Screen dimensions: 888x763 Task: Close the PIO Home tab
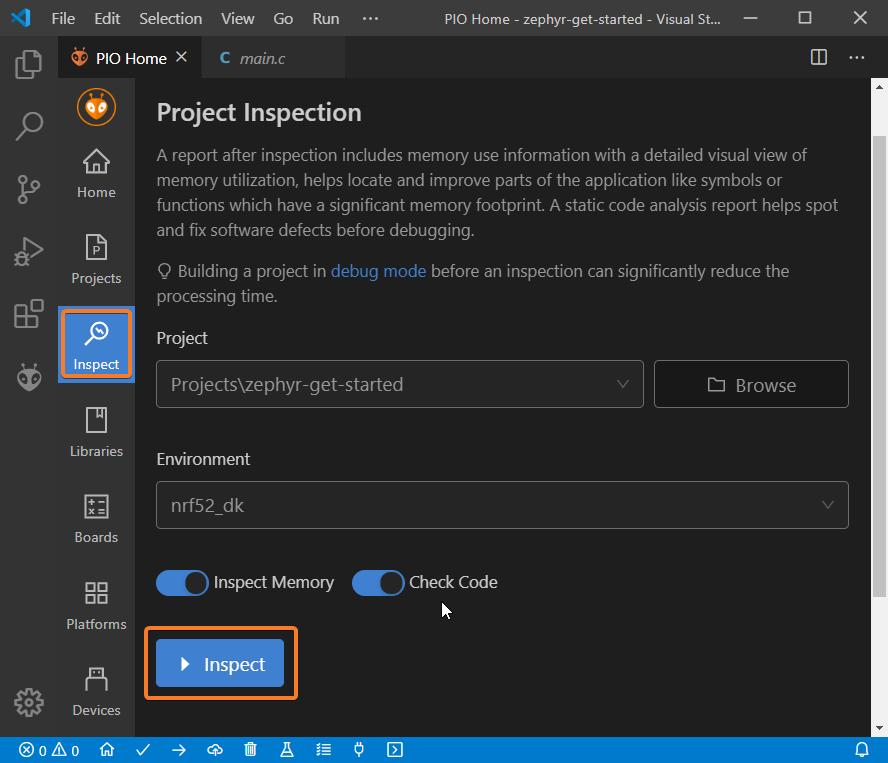(181, 57)
